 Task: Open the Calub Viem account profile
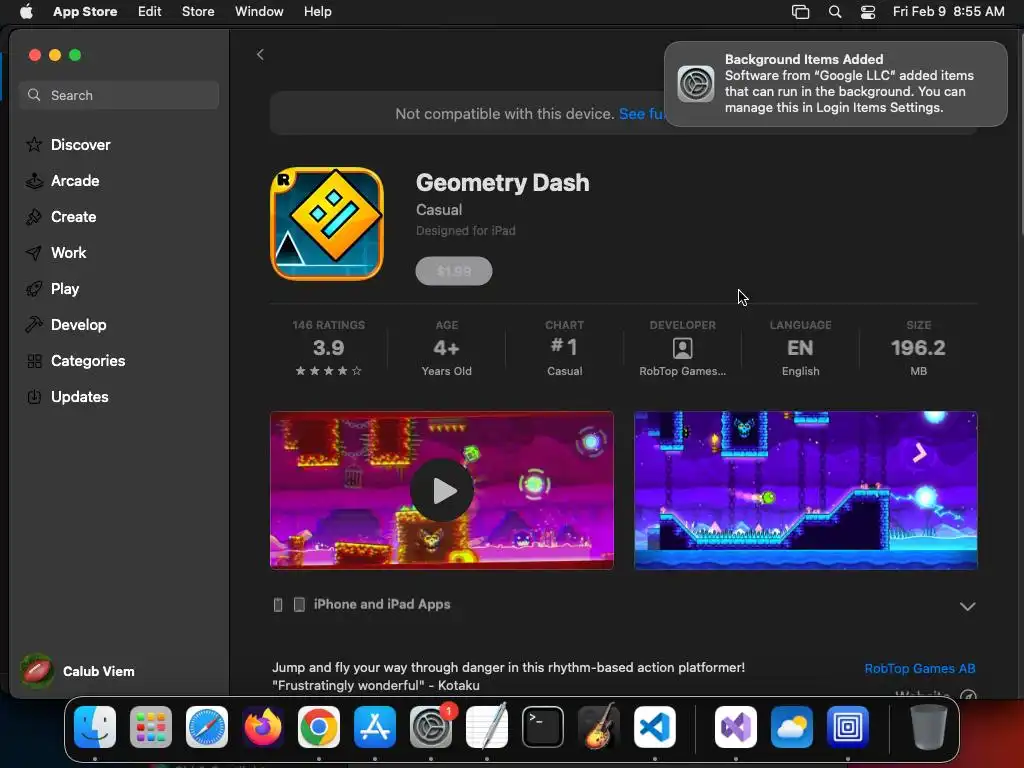[78, 671]
